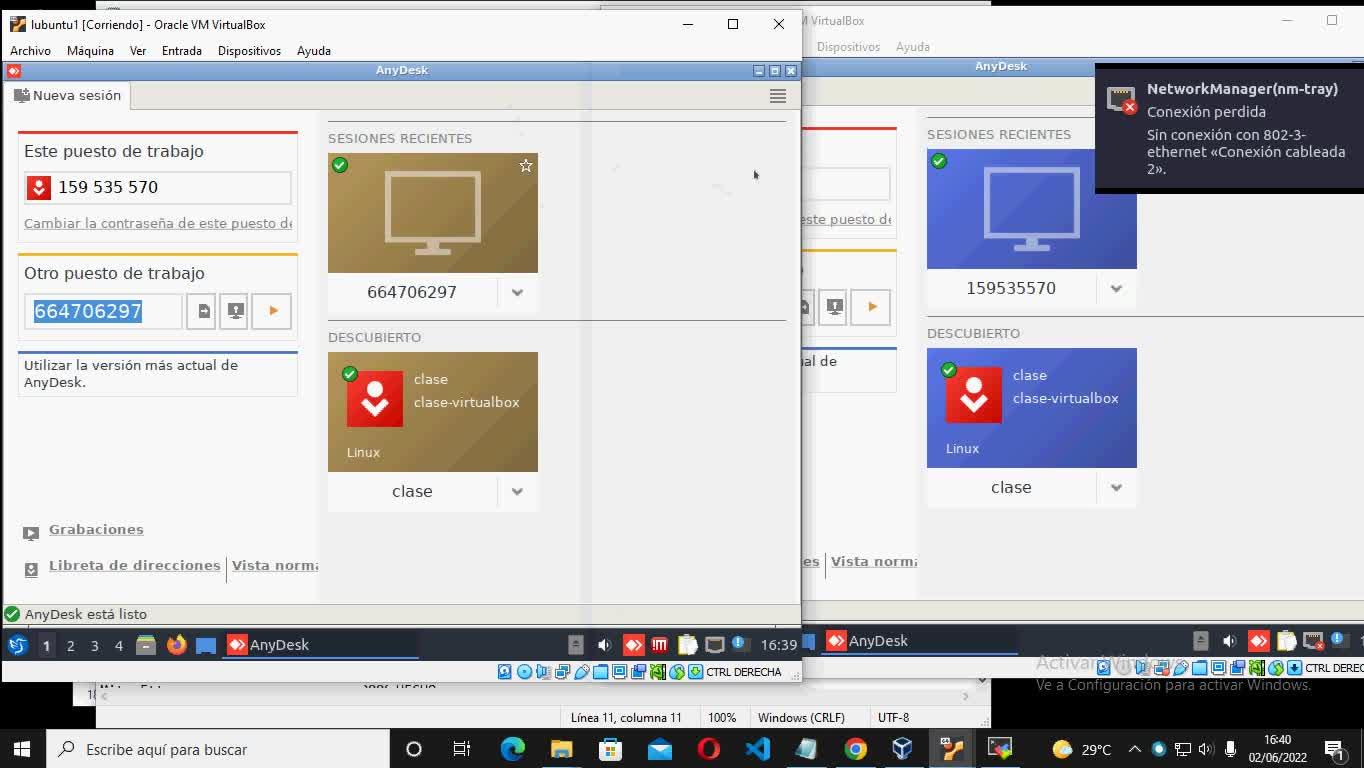Open file manager icon in Lubuntu panel
This screenshot has height=768, width=1364.
point(146,645)
